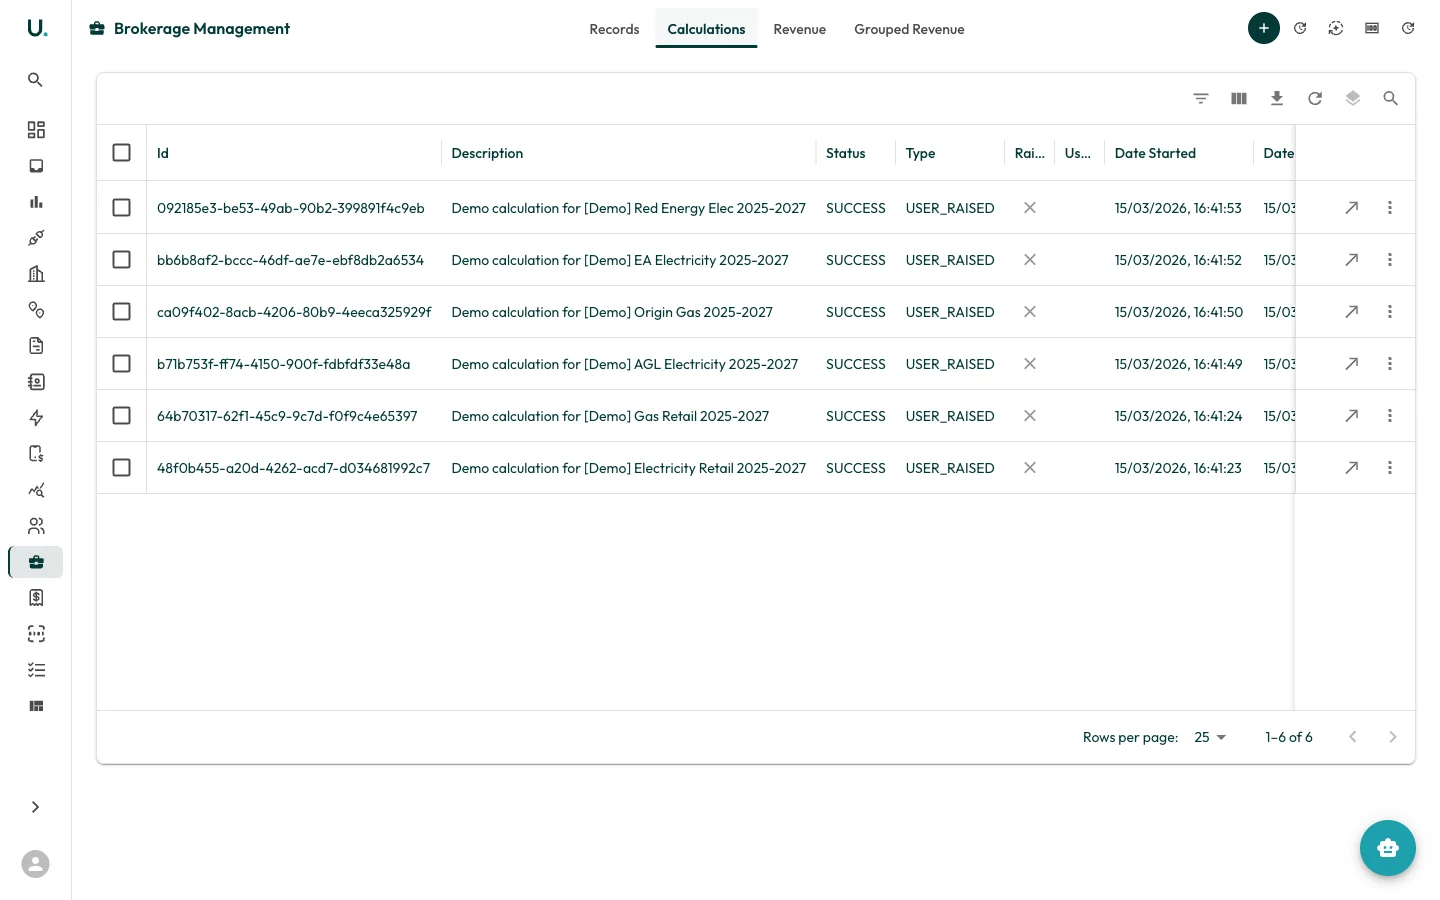Expand the left sidebar with chevron
The height and width of the screenshot is (900, 1440).
point(36,807)
